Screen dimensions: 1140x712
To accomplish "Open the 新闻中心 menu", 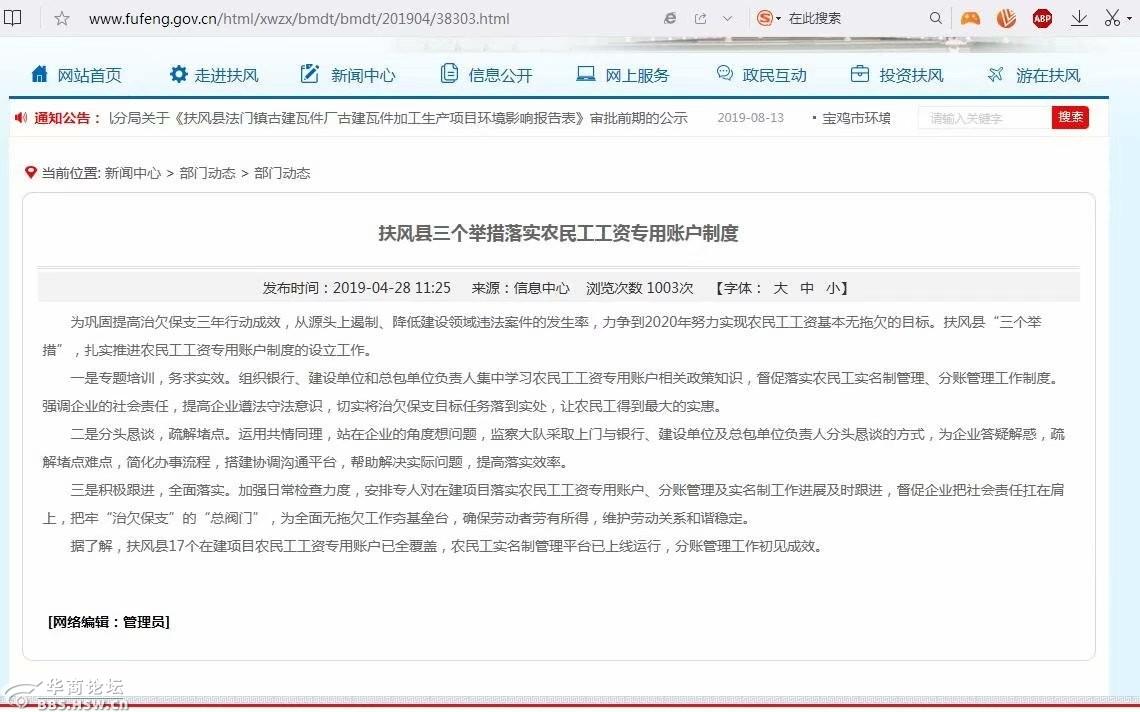I will tap(363, 75).
